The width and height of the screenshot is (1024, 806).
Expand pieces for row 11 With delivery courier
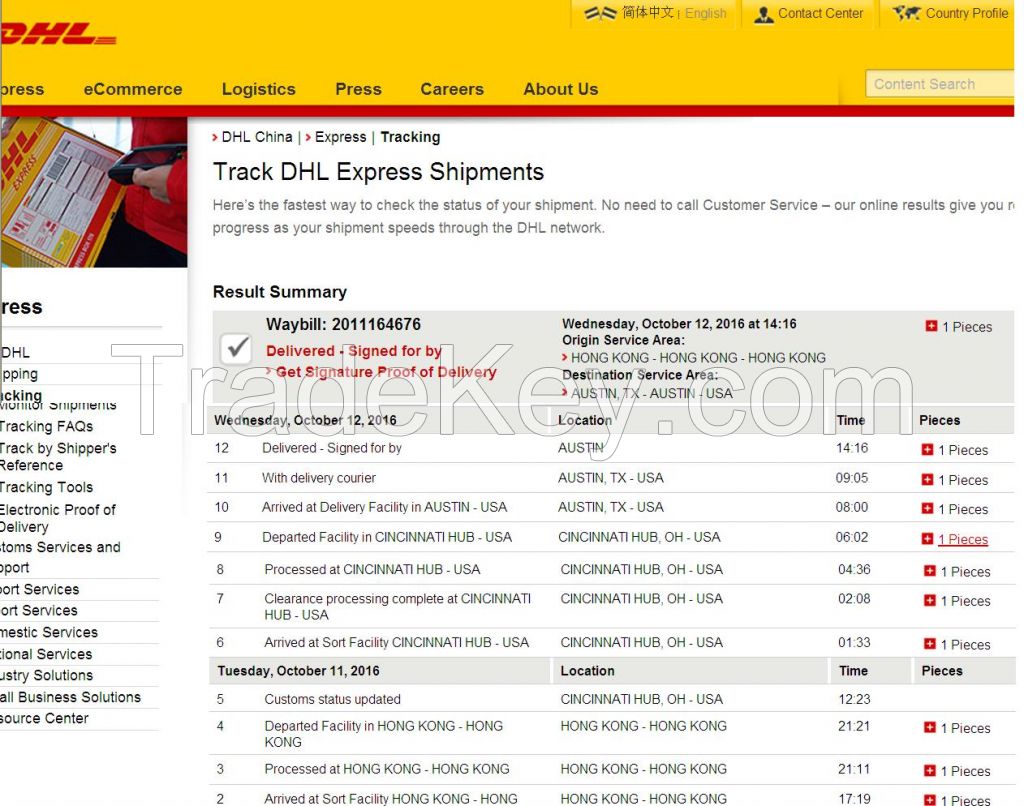pos(927,479)
